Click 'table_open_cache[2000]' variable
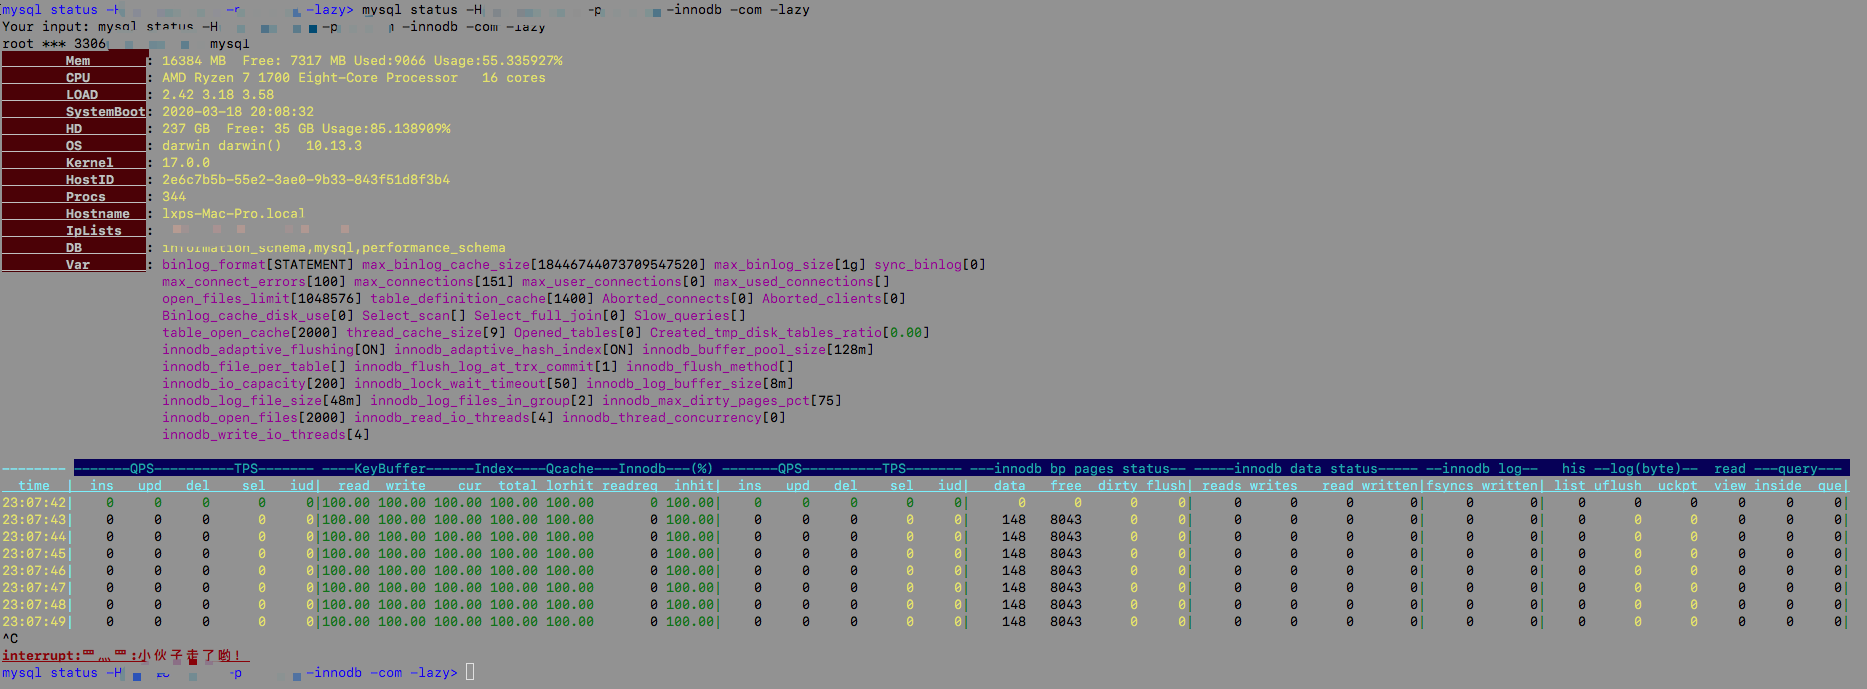1867x689 pixels. pyautogui.click(x=250, y=333)
